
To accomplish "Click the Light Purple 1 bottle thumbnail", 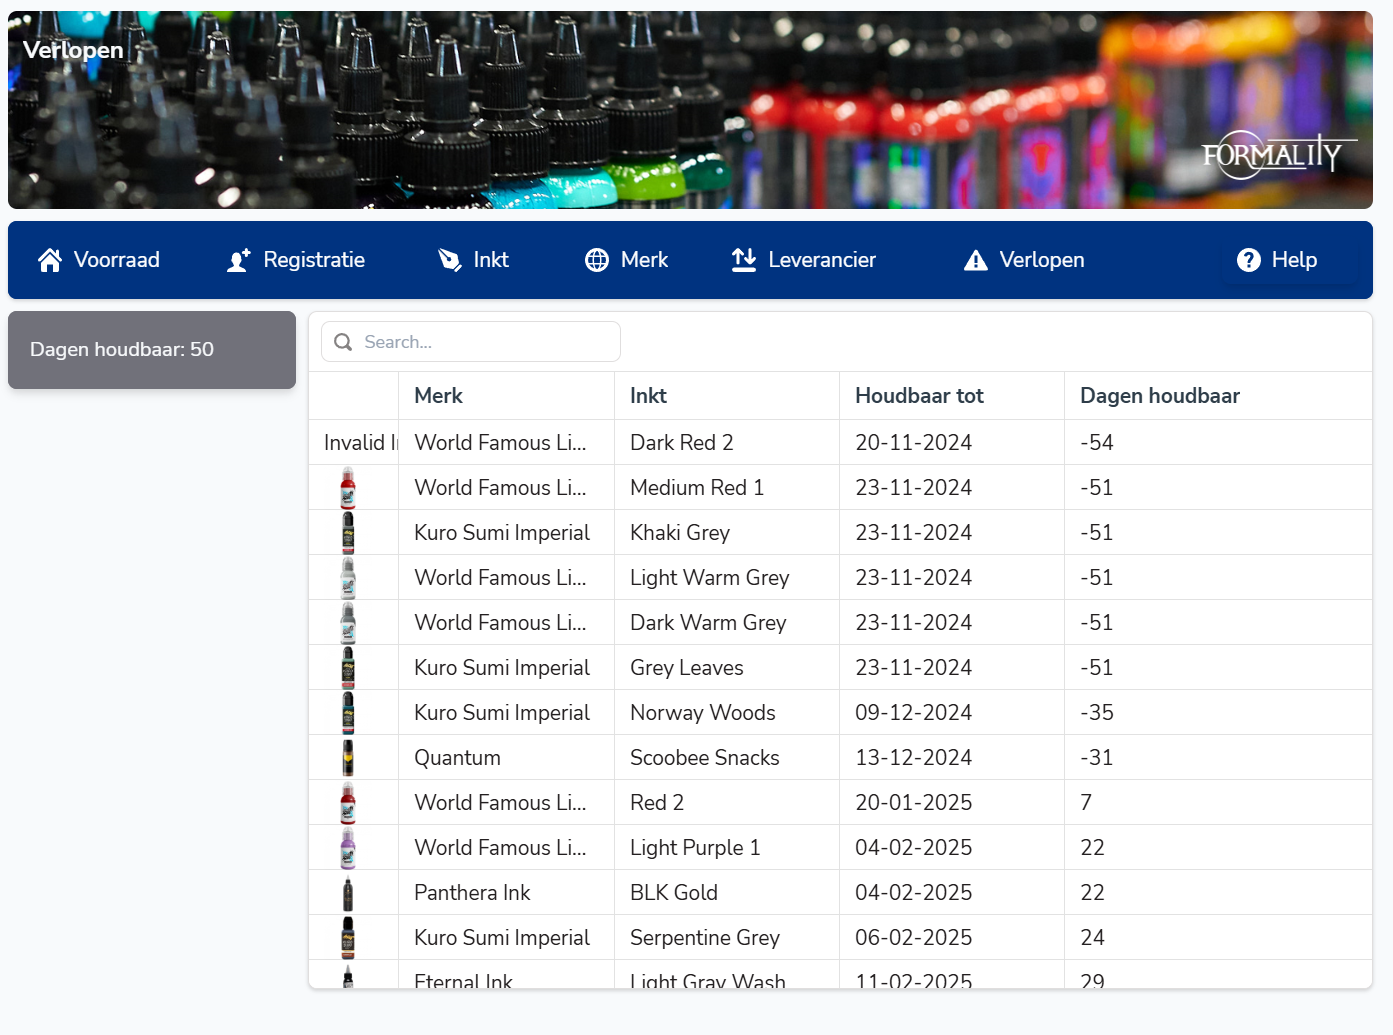I will pyautogui.click(x=348, y=848).
